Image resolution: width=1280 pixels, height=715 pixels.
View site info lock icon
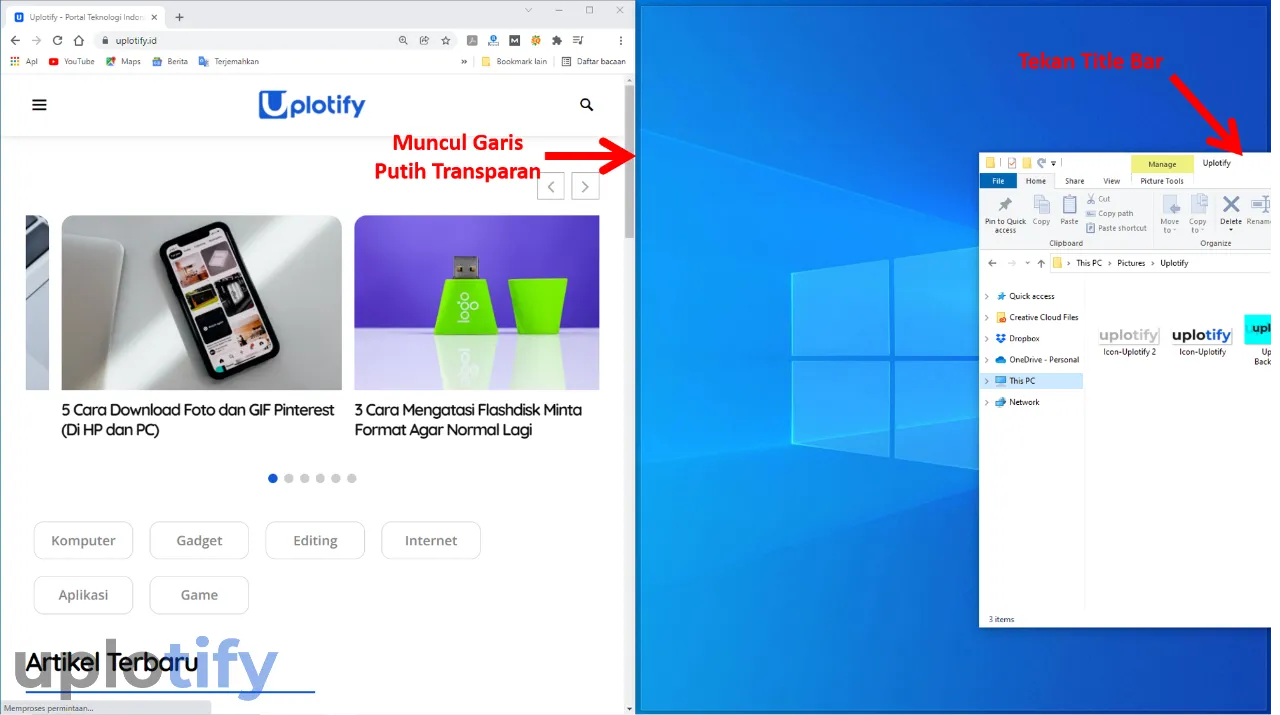tap(104, 41)
